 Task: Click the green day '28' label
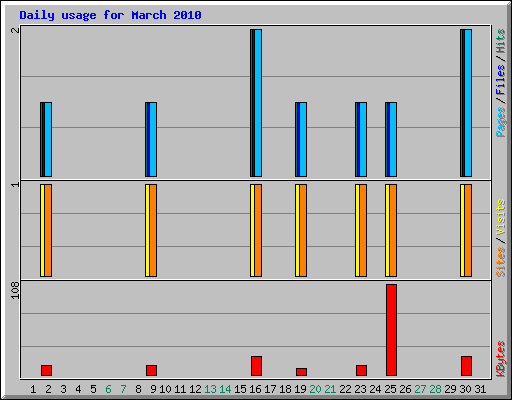point(435,389)
